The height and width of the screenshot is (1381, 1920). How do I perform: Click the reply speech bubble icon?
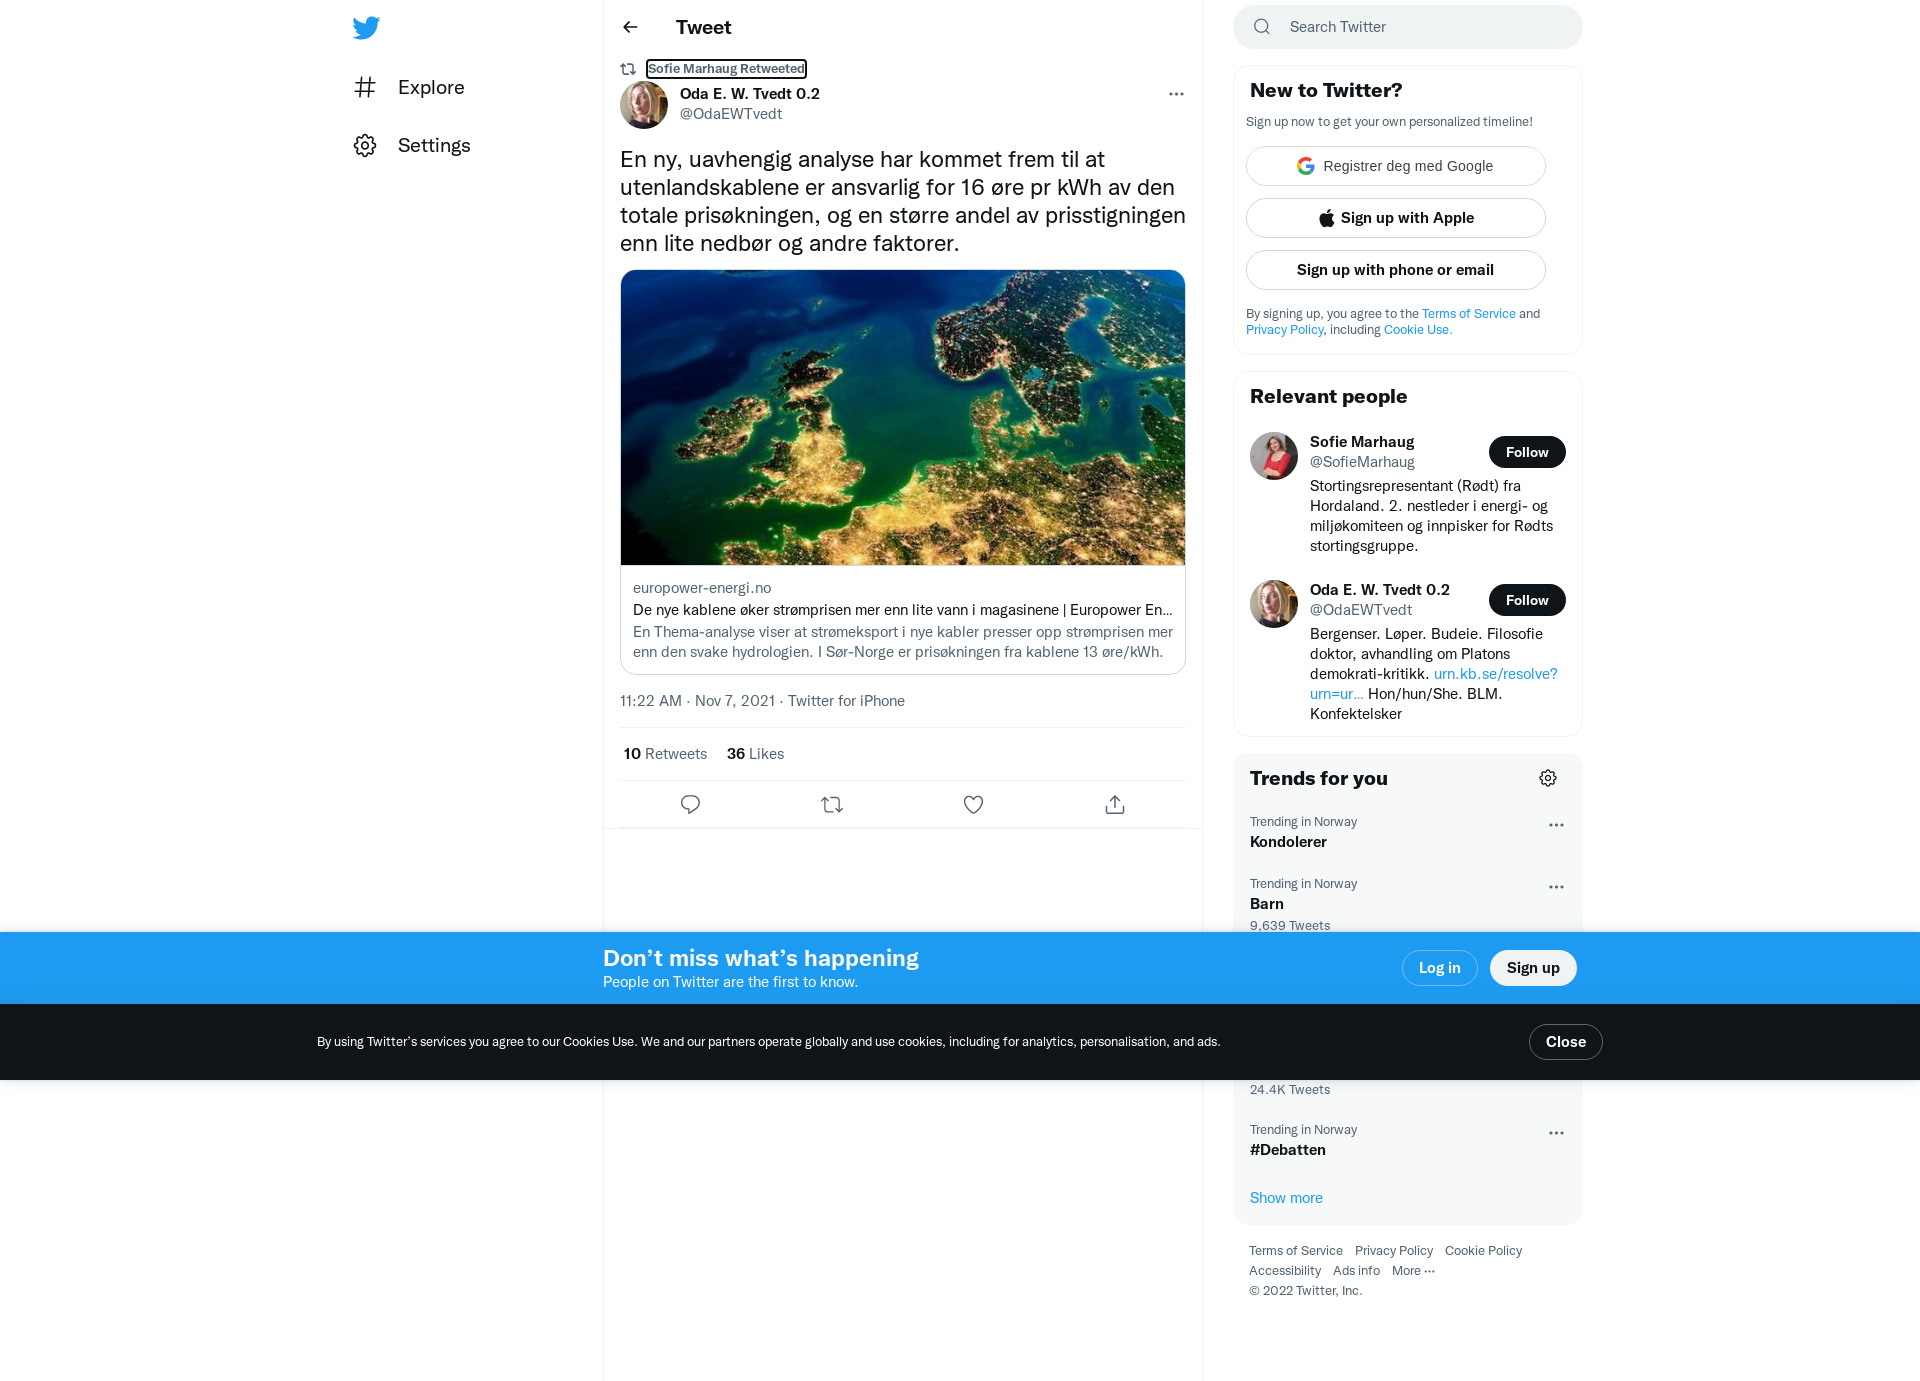(690, 804)
